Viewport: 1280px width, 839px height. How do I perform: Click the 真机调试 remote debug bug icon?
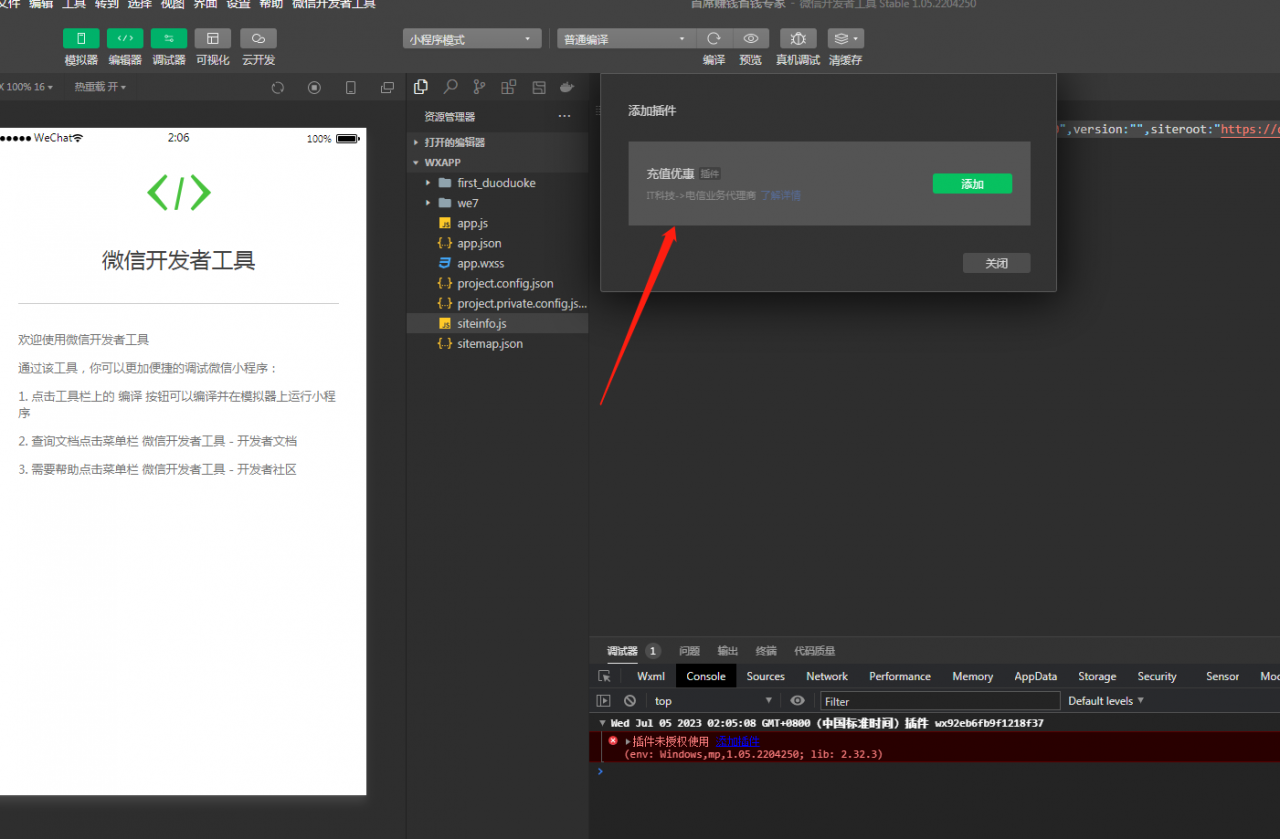tap(798, 38)
